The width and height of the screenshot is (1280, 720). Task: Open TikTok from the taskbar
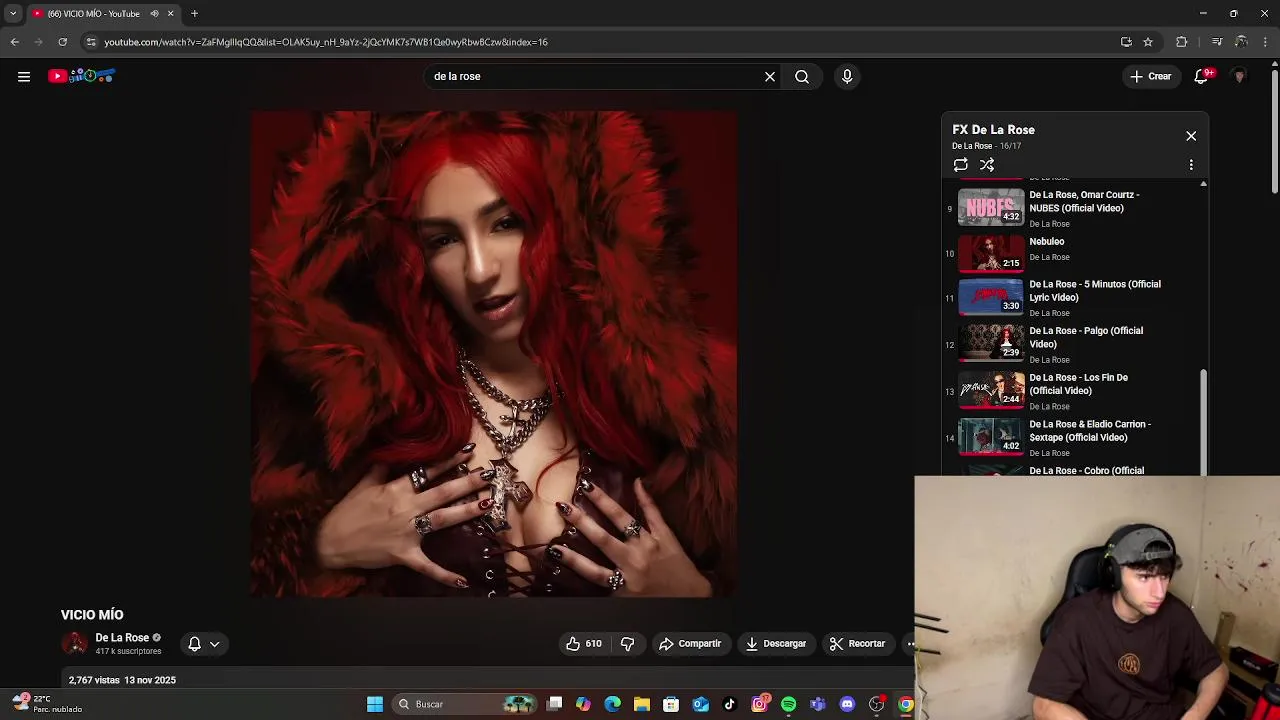729,704
